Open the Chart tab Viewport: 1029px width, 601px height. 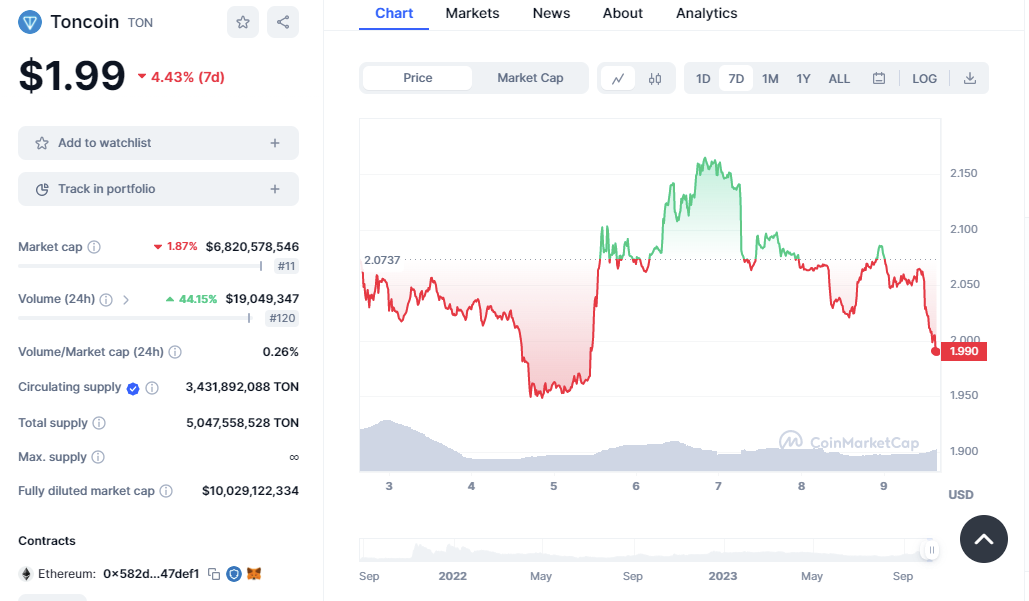pyautogui.click(x=394, y=14)
